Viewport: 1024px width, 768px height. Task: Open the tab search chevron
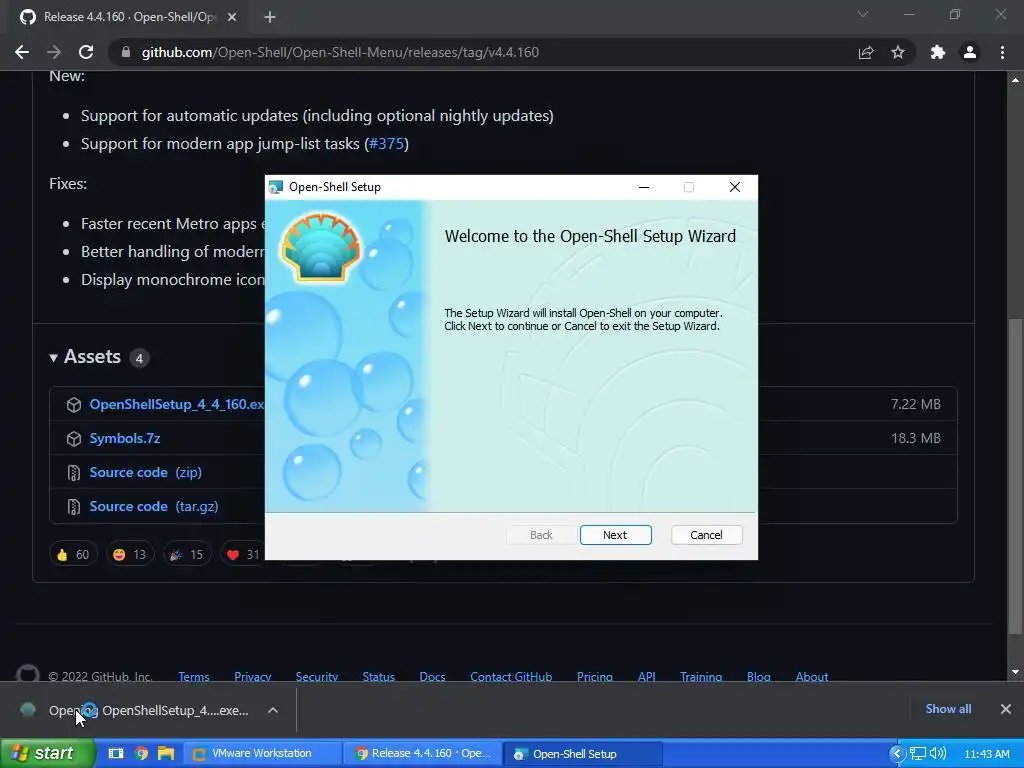pos(863,14)
